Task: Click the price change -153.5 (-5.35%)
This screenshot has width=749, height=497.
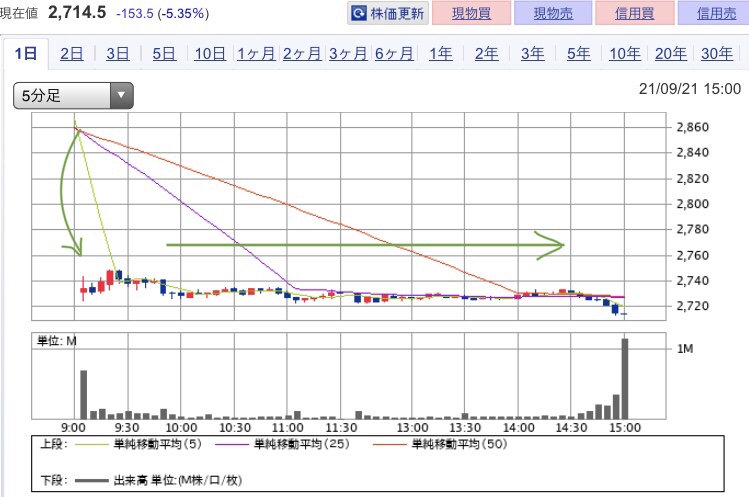Action: [163, 13]
